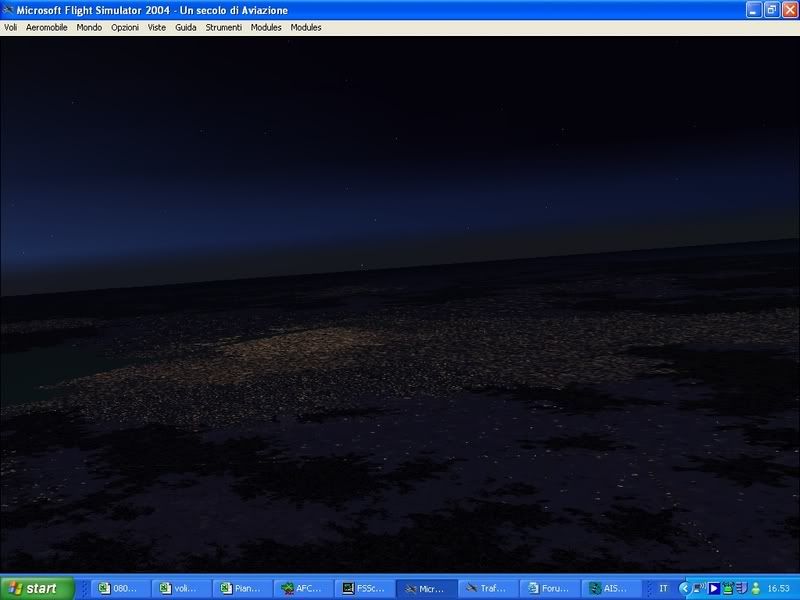Viewport: 800px width, 600px height.
Task: Open the Modules menu right after Strumenti
Action: (266, 28)
